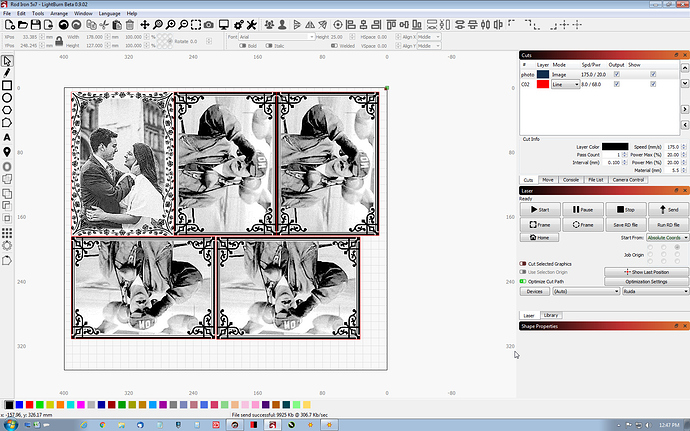Click the Undo circular arrow icon
The width and height of the screenshot is (690, 431).
click(x=64, y=25)
